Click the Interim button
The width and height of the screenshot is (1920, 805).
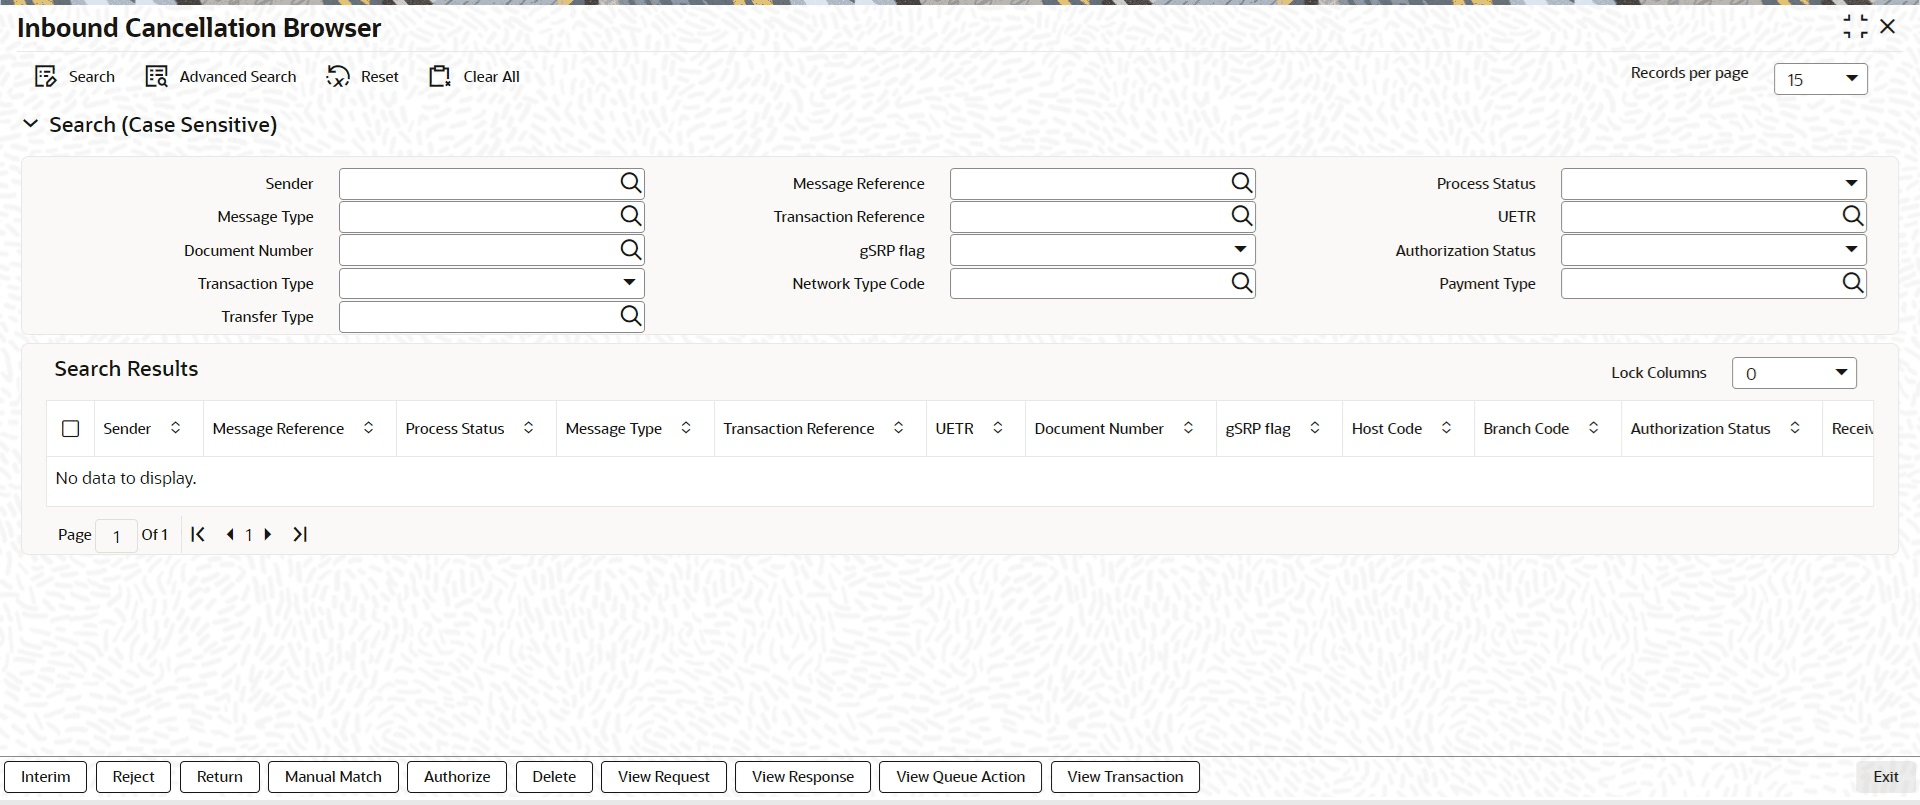click(46, 777)
